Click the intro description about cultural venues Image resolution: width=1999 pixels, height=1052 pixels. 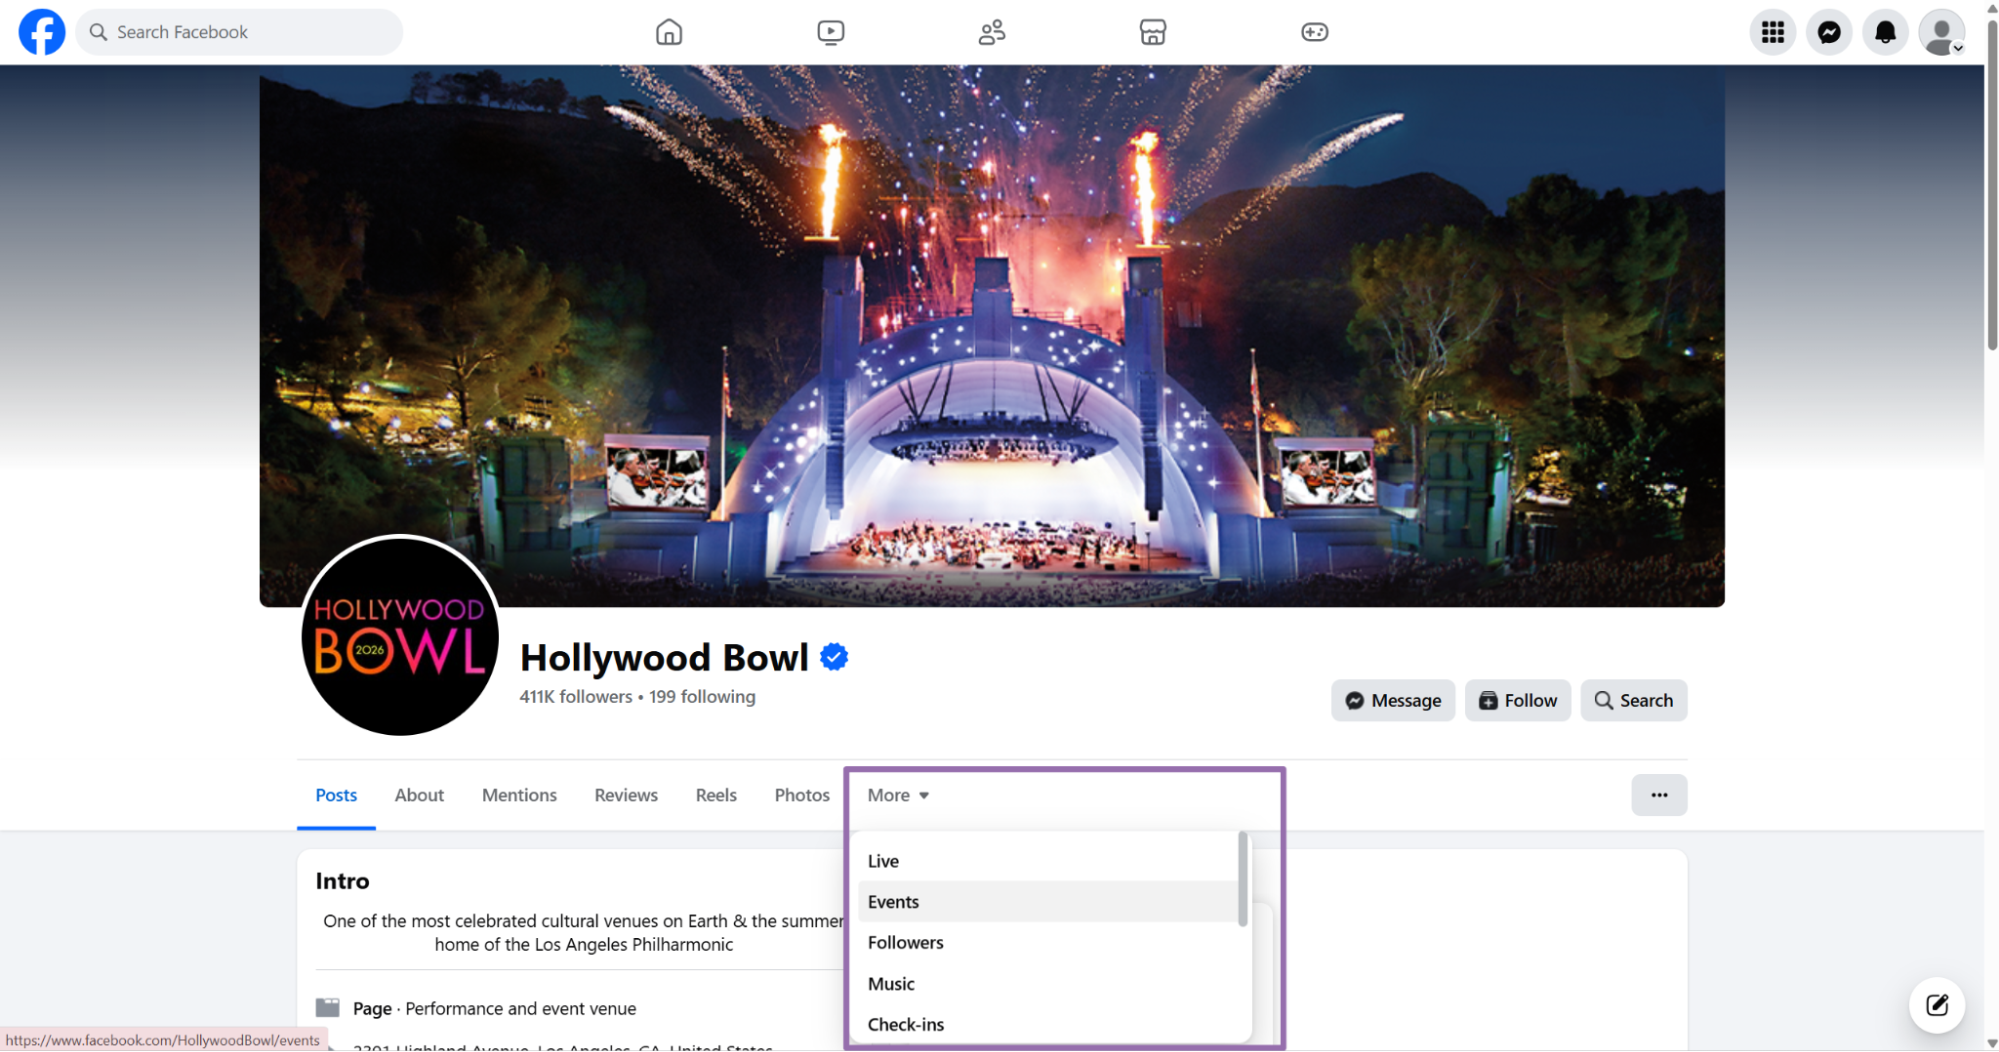click(x=584, y=933)
